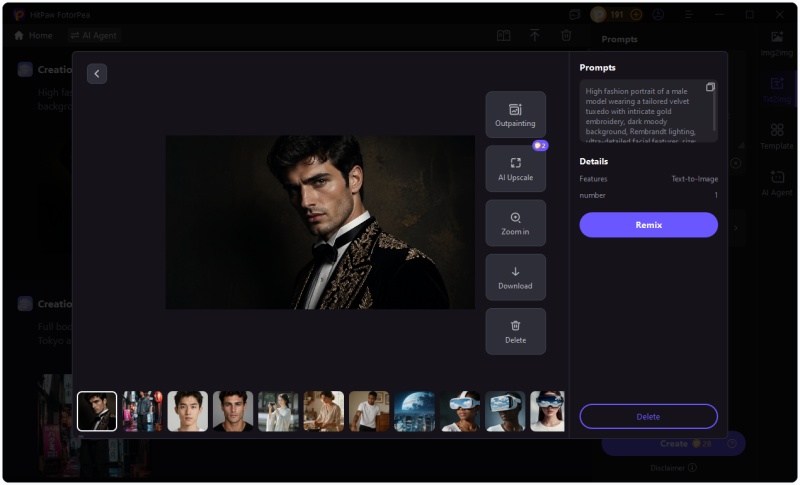Viewport: 800px width, 485px height.
Task: Select the Tokyo street thumbnail
Action: pos(142,412)
